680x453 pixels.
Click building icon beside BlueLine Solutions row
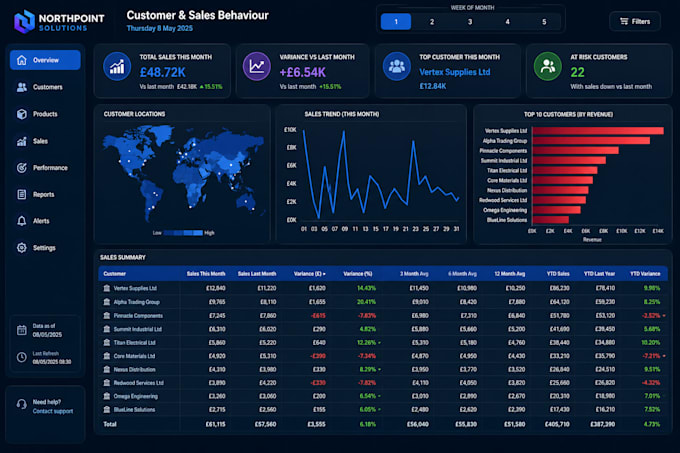point(107,410)
